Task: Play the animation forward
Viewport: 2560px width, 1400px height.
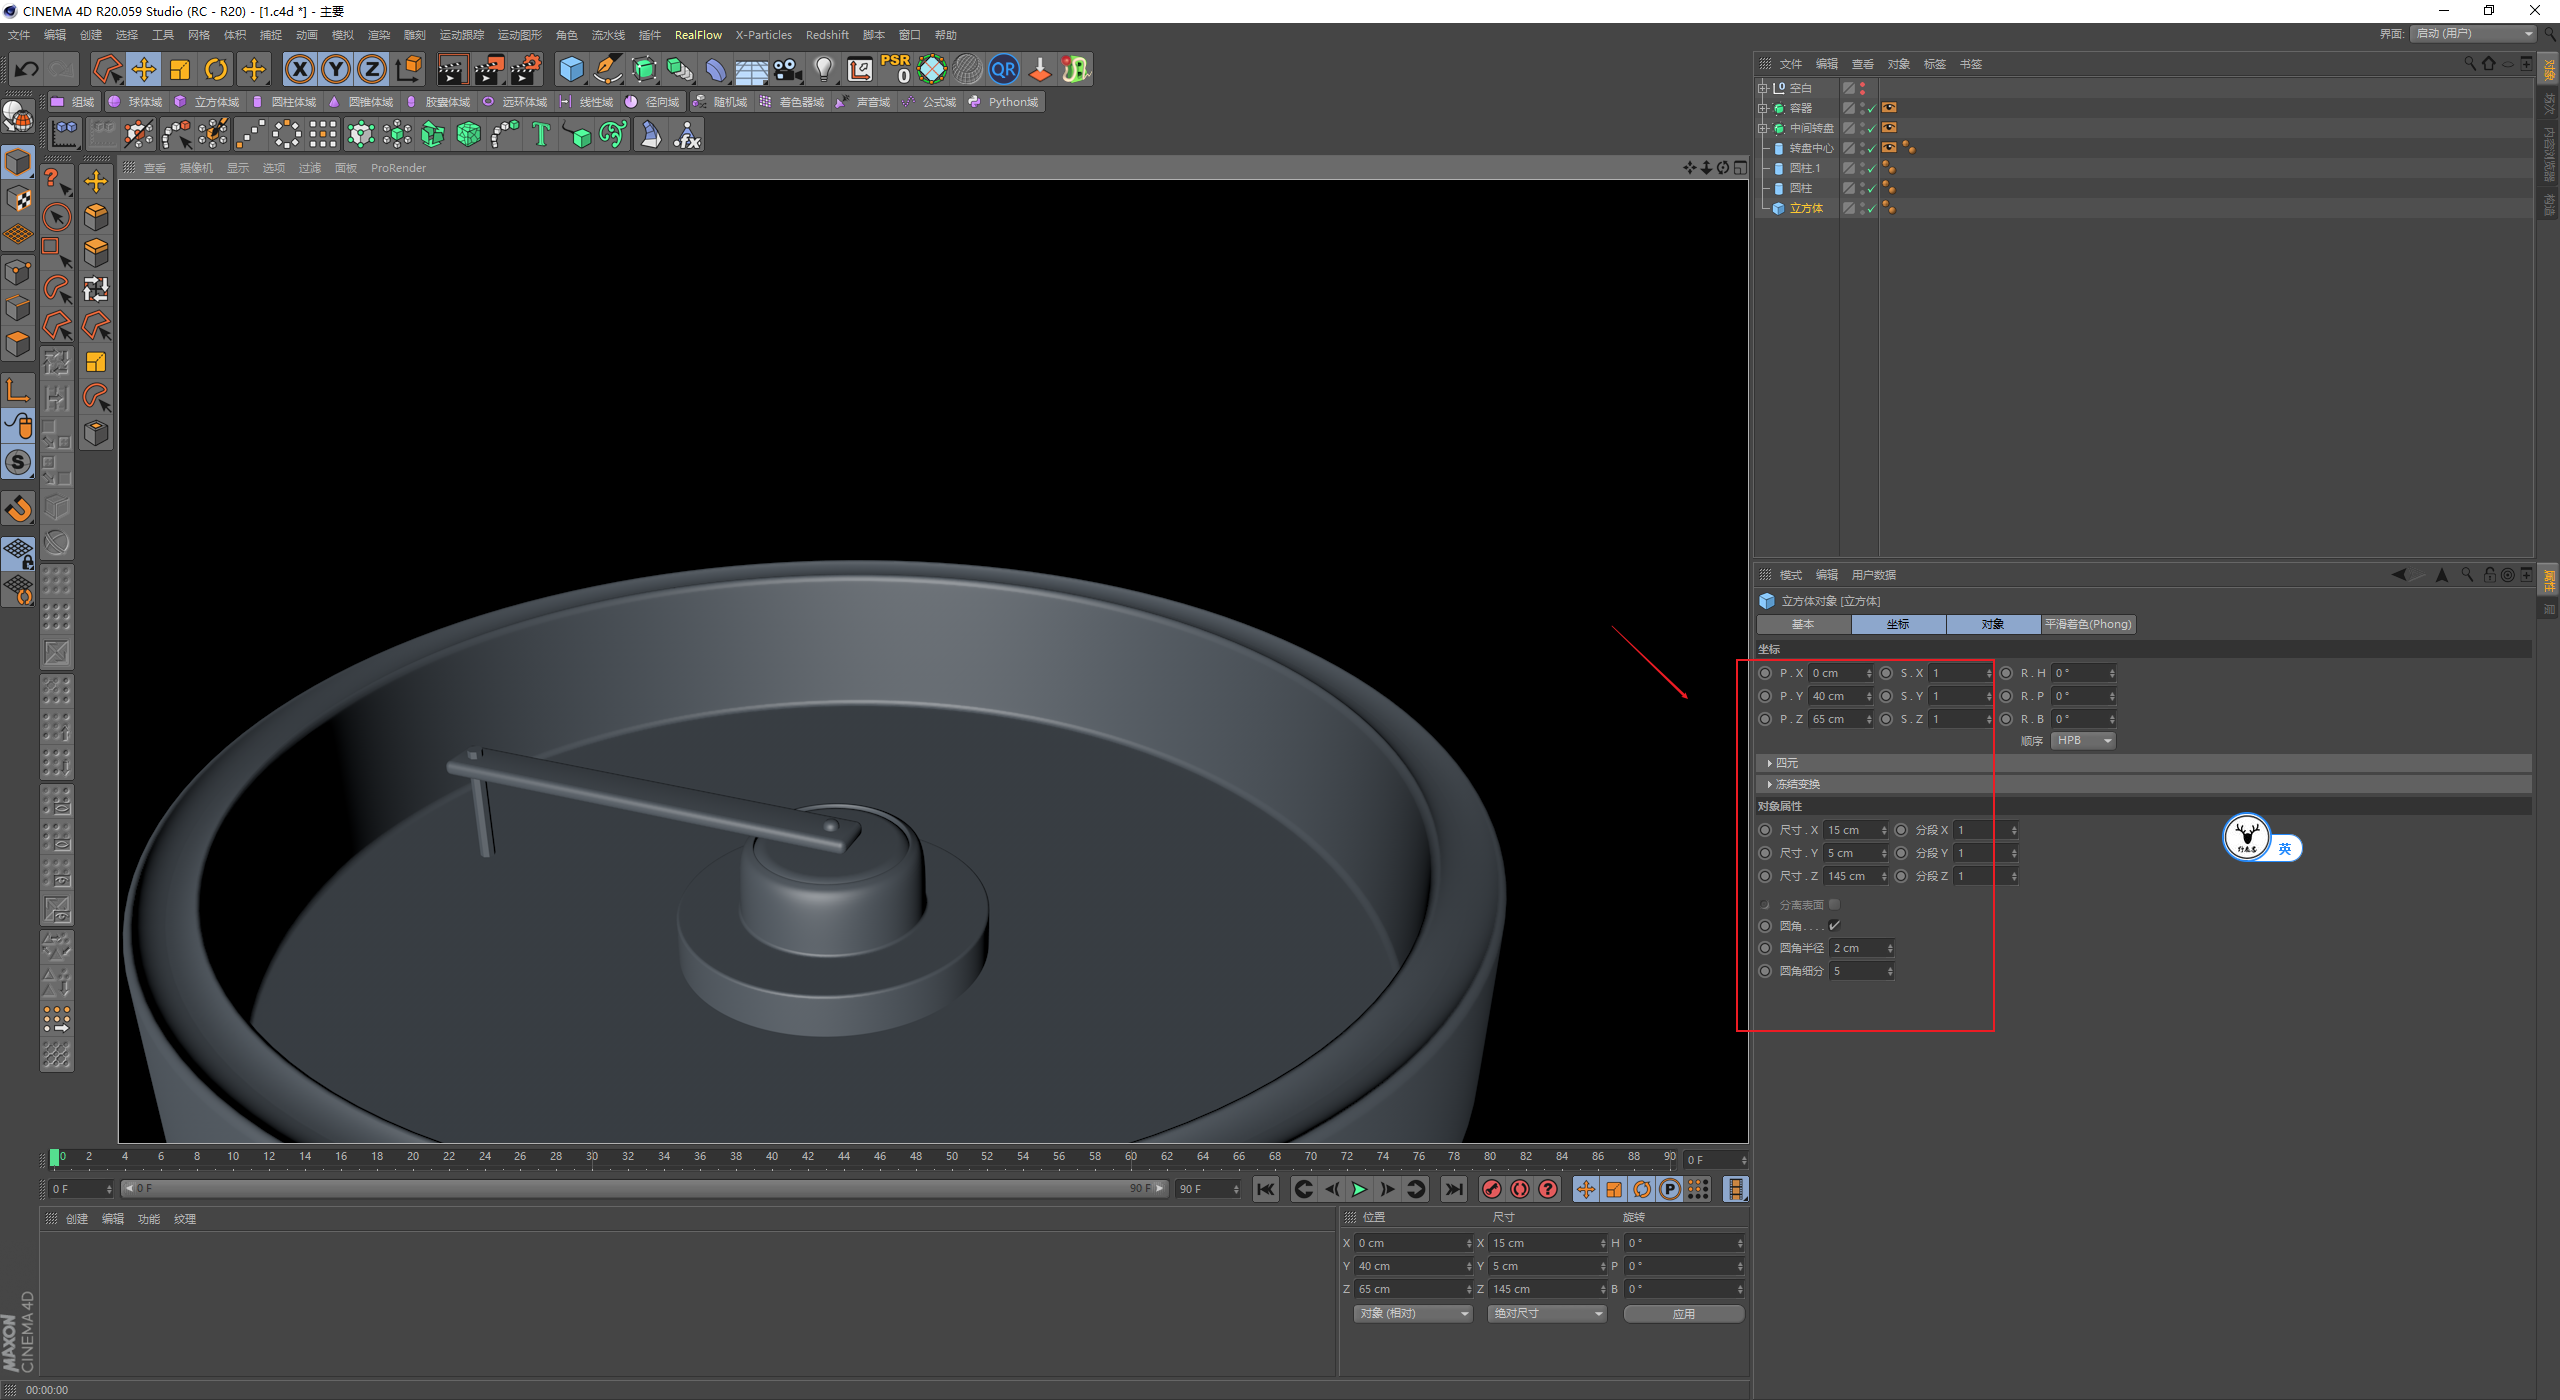Action: (x=1359, y=1189)
